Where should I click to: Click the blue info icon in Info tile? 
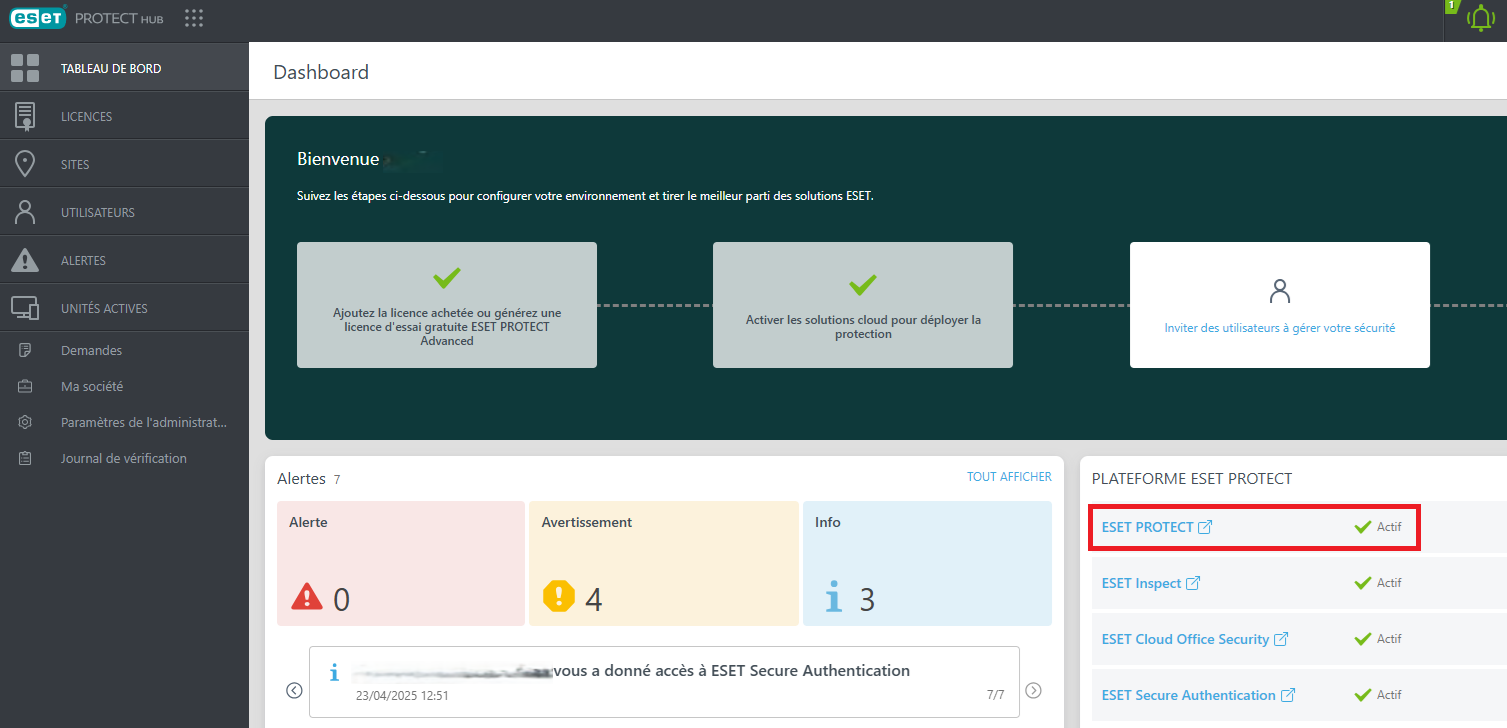point(833,598)
